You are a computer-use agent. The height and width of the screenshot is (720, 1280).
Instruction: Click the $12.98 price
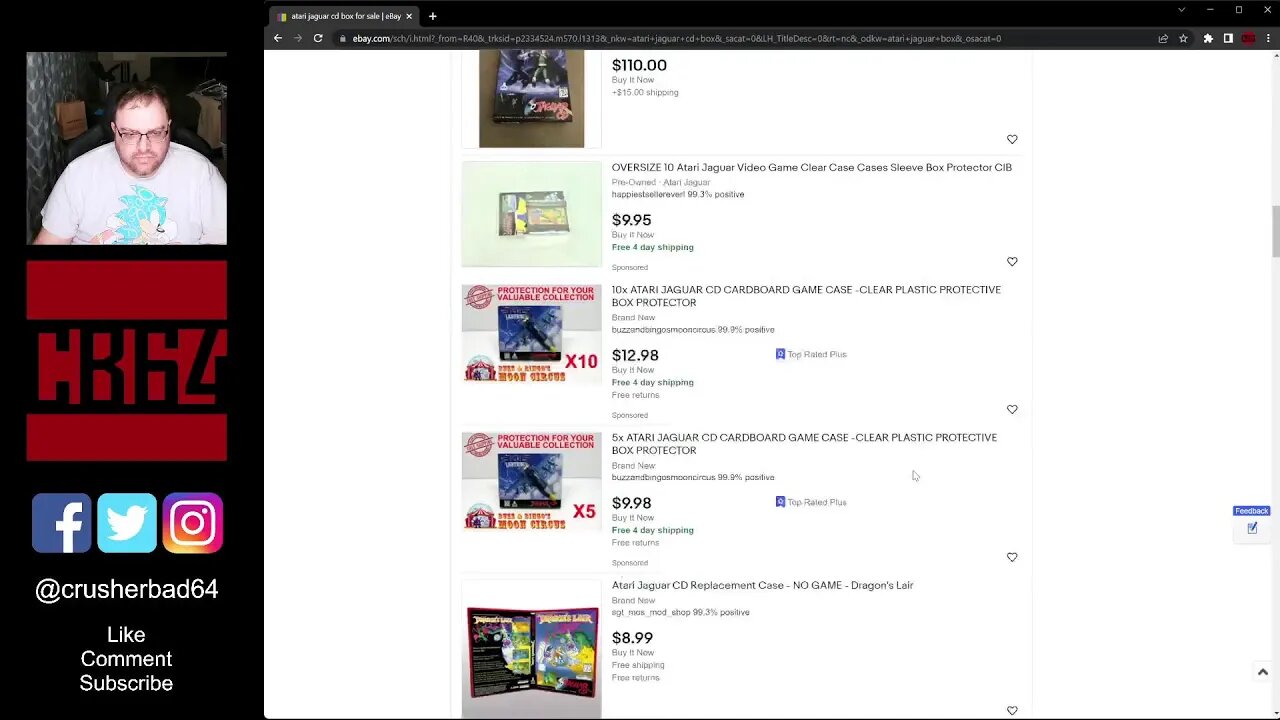tap(635, 355)
